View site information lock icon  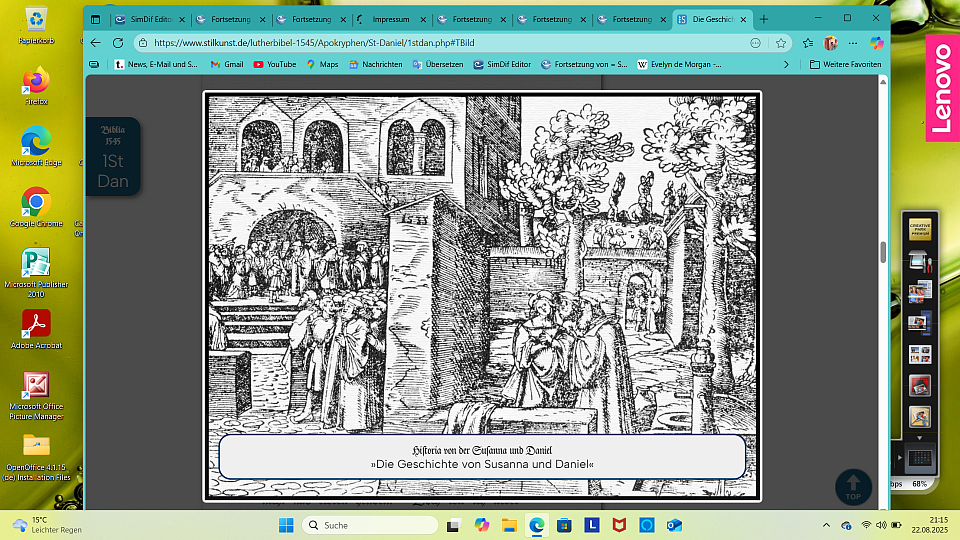pyautogui.click(x=143, y=43)
